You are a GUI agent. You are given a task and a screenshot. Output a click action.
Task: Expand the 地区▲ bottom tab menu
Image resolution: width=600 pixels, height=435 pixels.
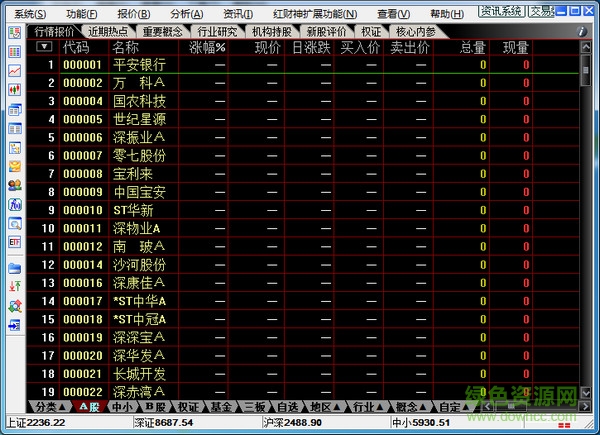(x=325, y=407)
